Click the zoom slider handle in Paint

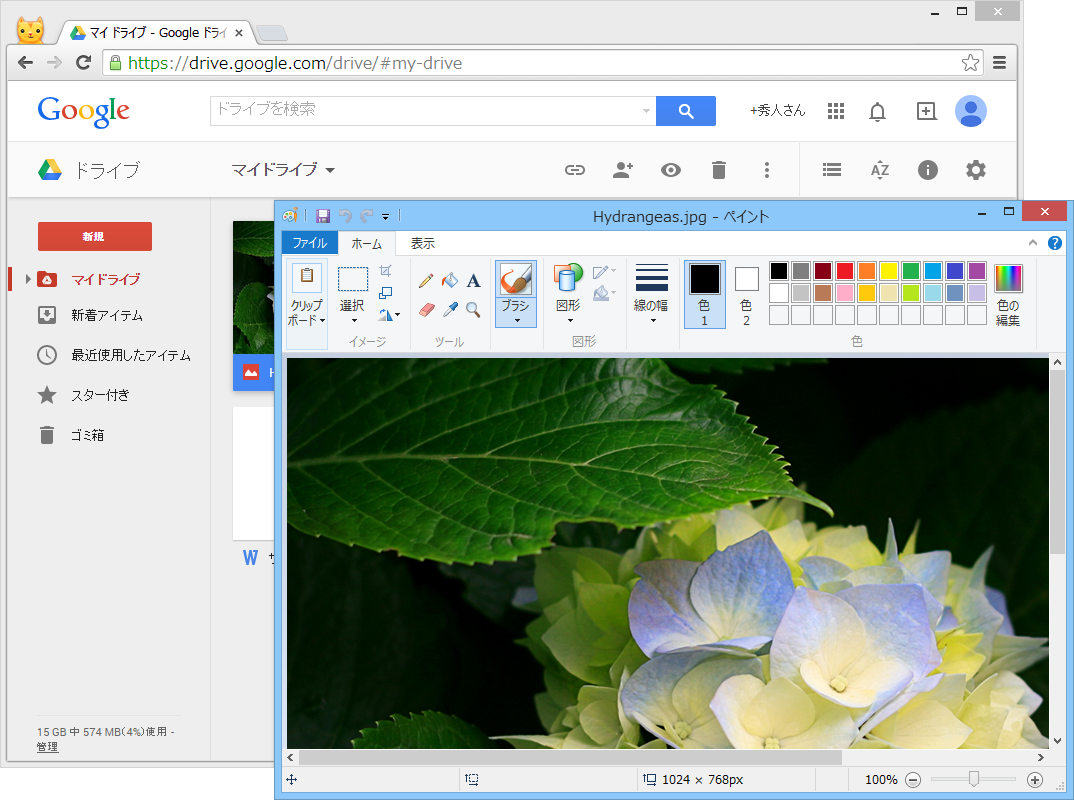(x=973, y=779)
